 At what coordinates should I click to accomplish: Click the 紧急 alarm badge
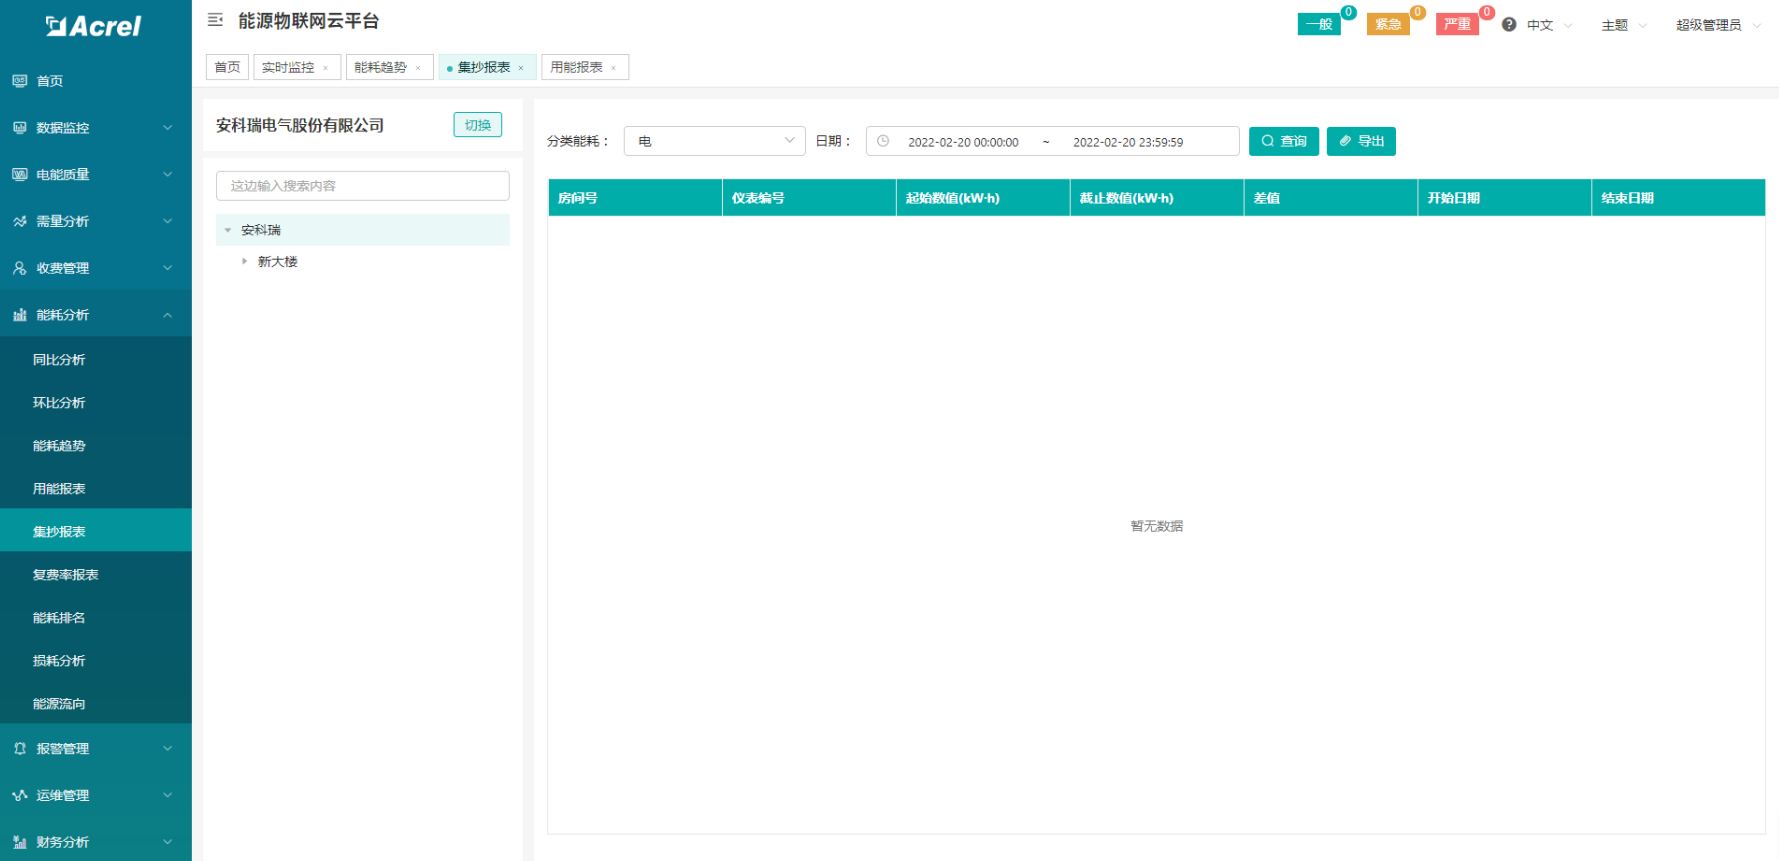[1388, 25]
